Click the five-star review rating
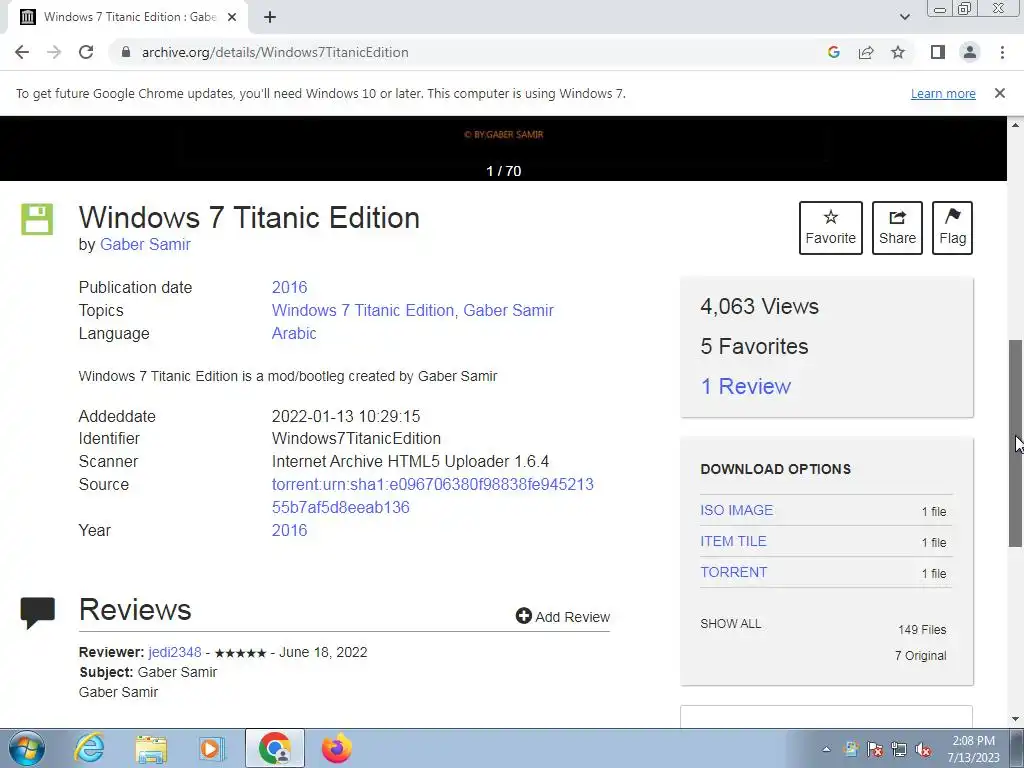The image size is (1024, 768). (x=240, y=653)
